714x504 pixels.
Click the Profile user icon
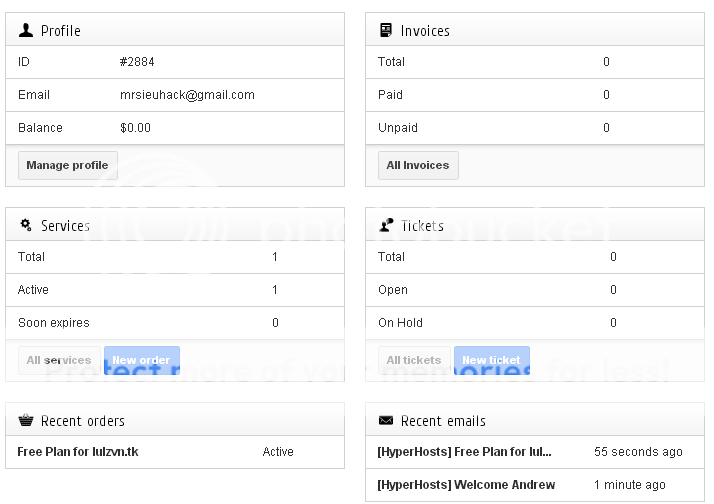pos(26,30)
